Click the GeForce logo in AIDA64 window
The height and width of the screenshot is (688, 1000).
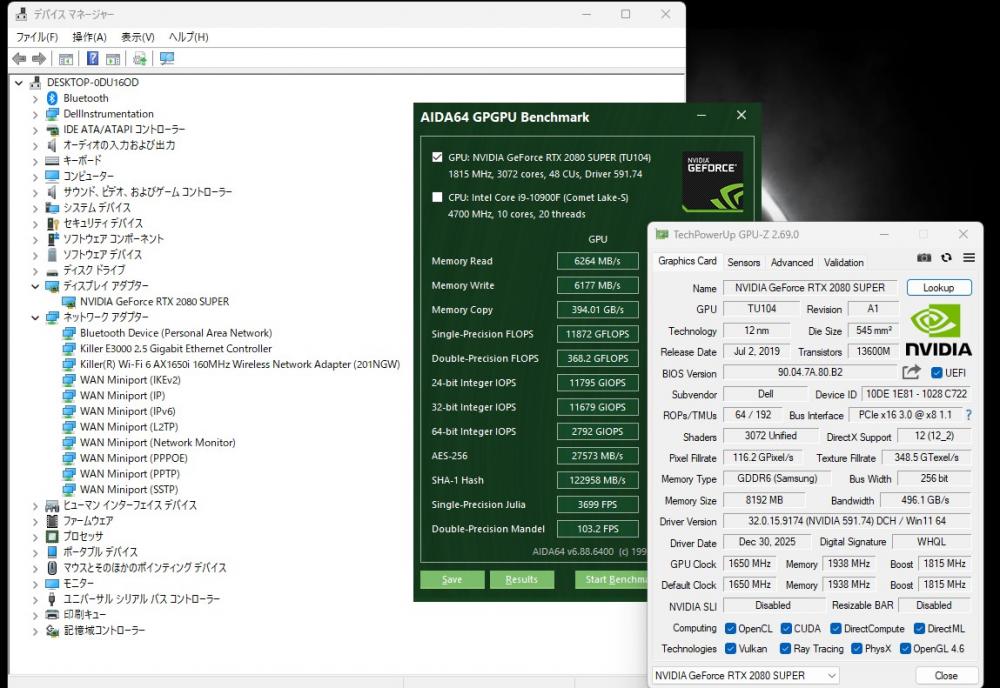click(x=712, y=182)
